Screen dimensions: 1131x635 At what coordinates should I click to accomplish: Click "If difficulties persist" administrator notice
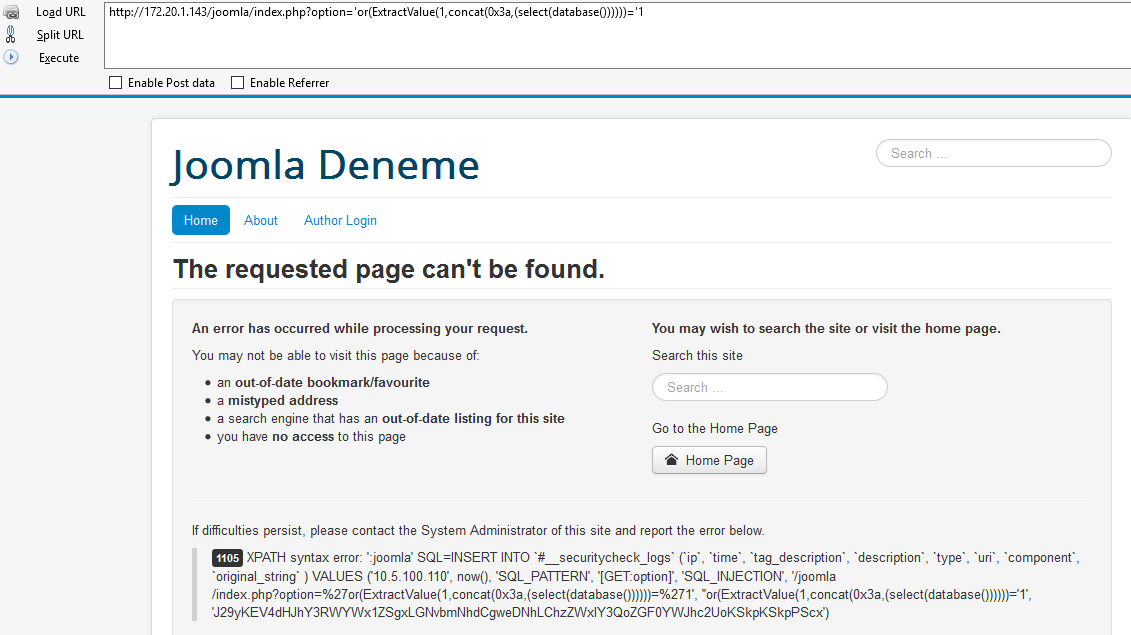click(478, 530)
